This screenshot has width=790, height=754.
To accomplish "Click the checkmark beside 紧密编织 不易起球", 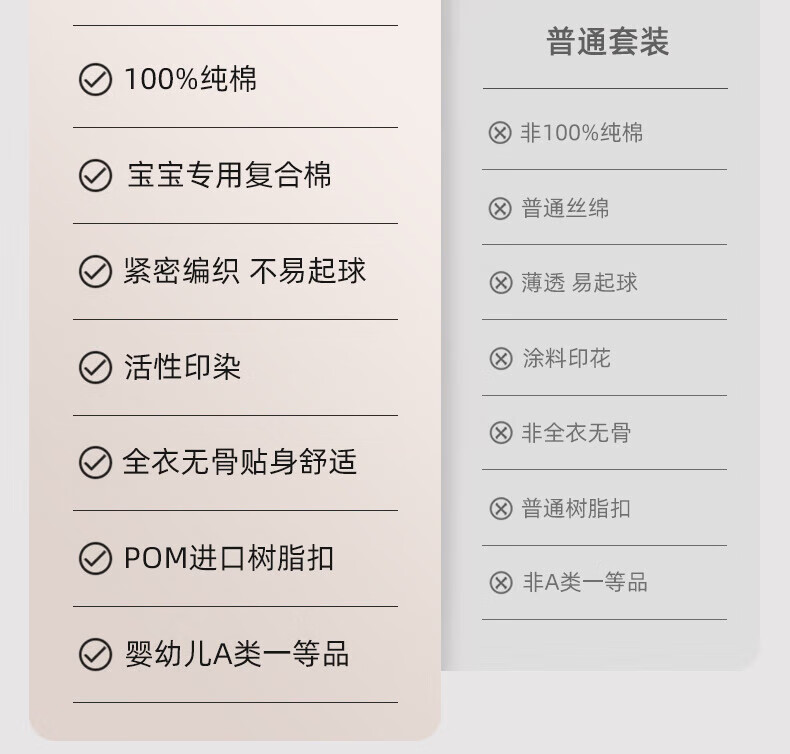I will point(95,272).
